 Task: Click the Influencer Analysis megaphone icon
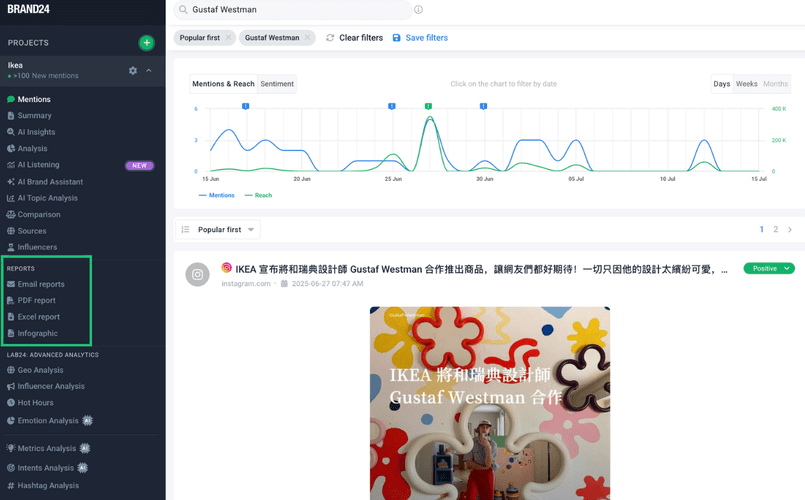[11, 386]
